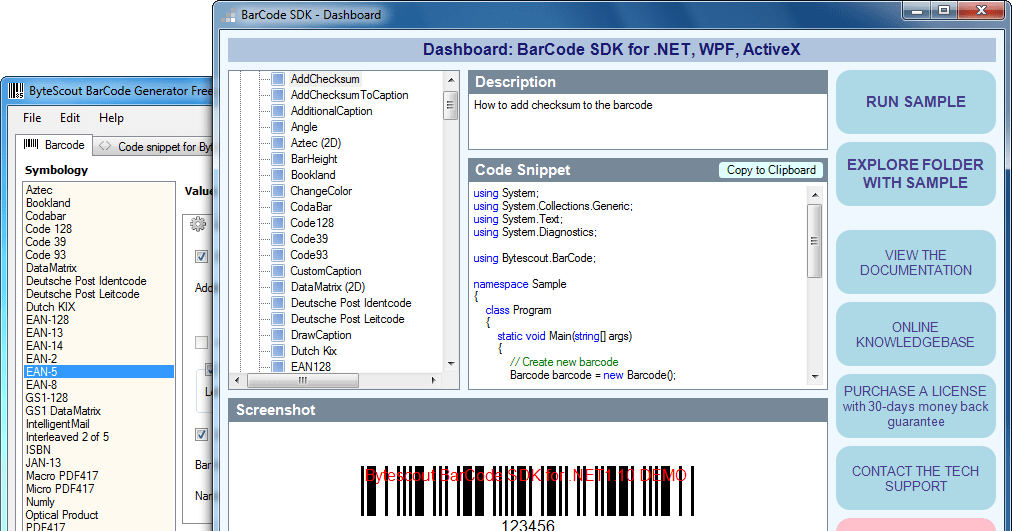Click the icon beside Deutsche Post Leitcode sample
The height and width of the screenshot is (531, 1012).
click(x=278, y=319)
